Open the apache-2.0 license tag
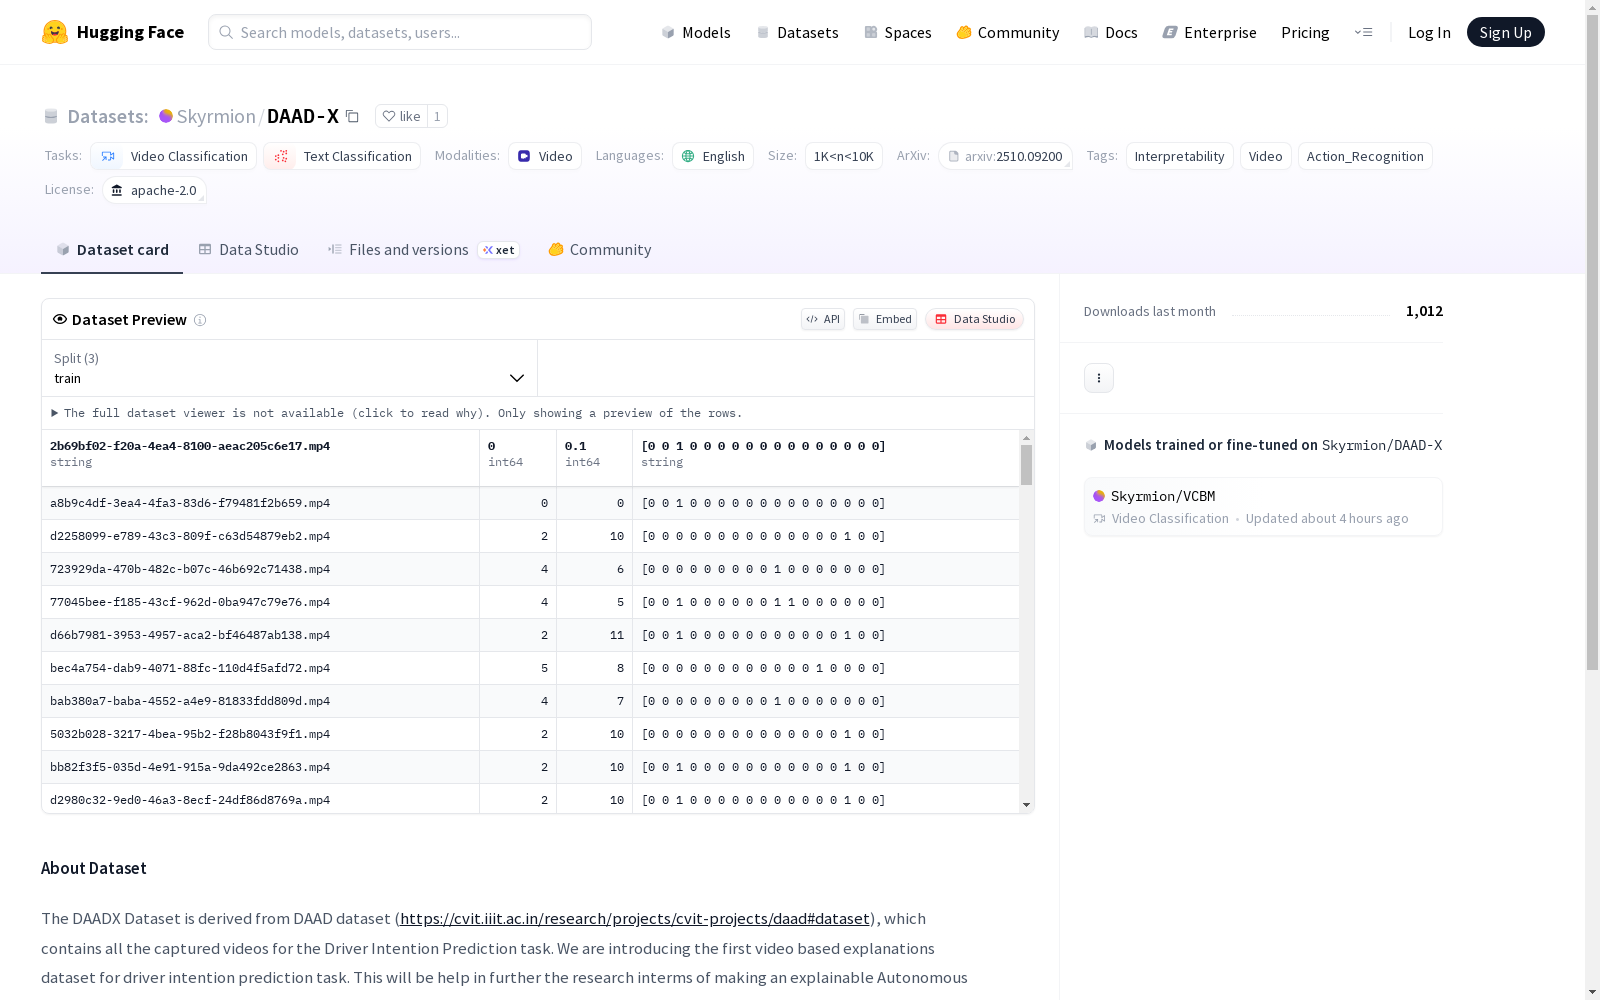The image size is (1600, 1000). pos(154,190)
